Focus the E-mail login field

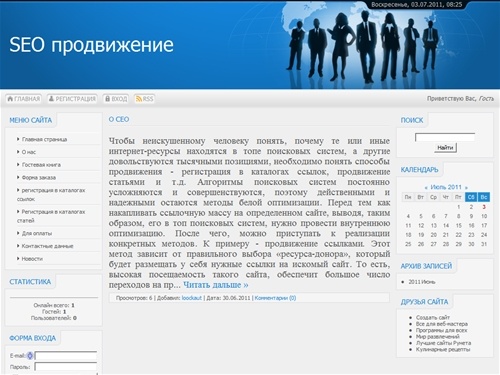tap(66, 356)
